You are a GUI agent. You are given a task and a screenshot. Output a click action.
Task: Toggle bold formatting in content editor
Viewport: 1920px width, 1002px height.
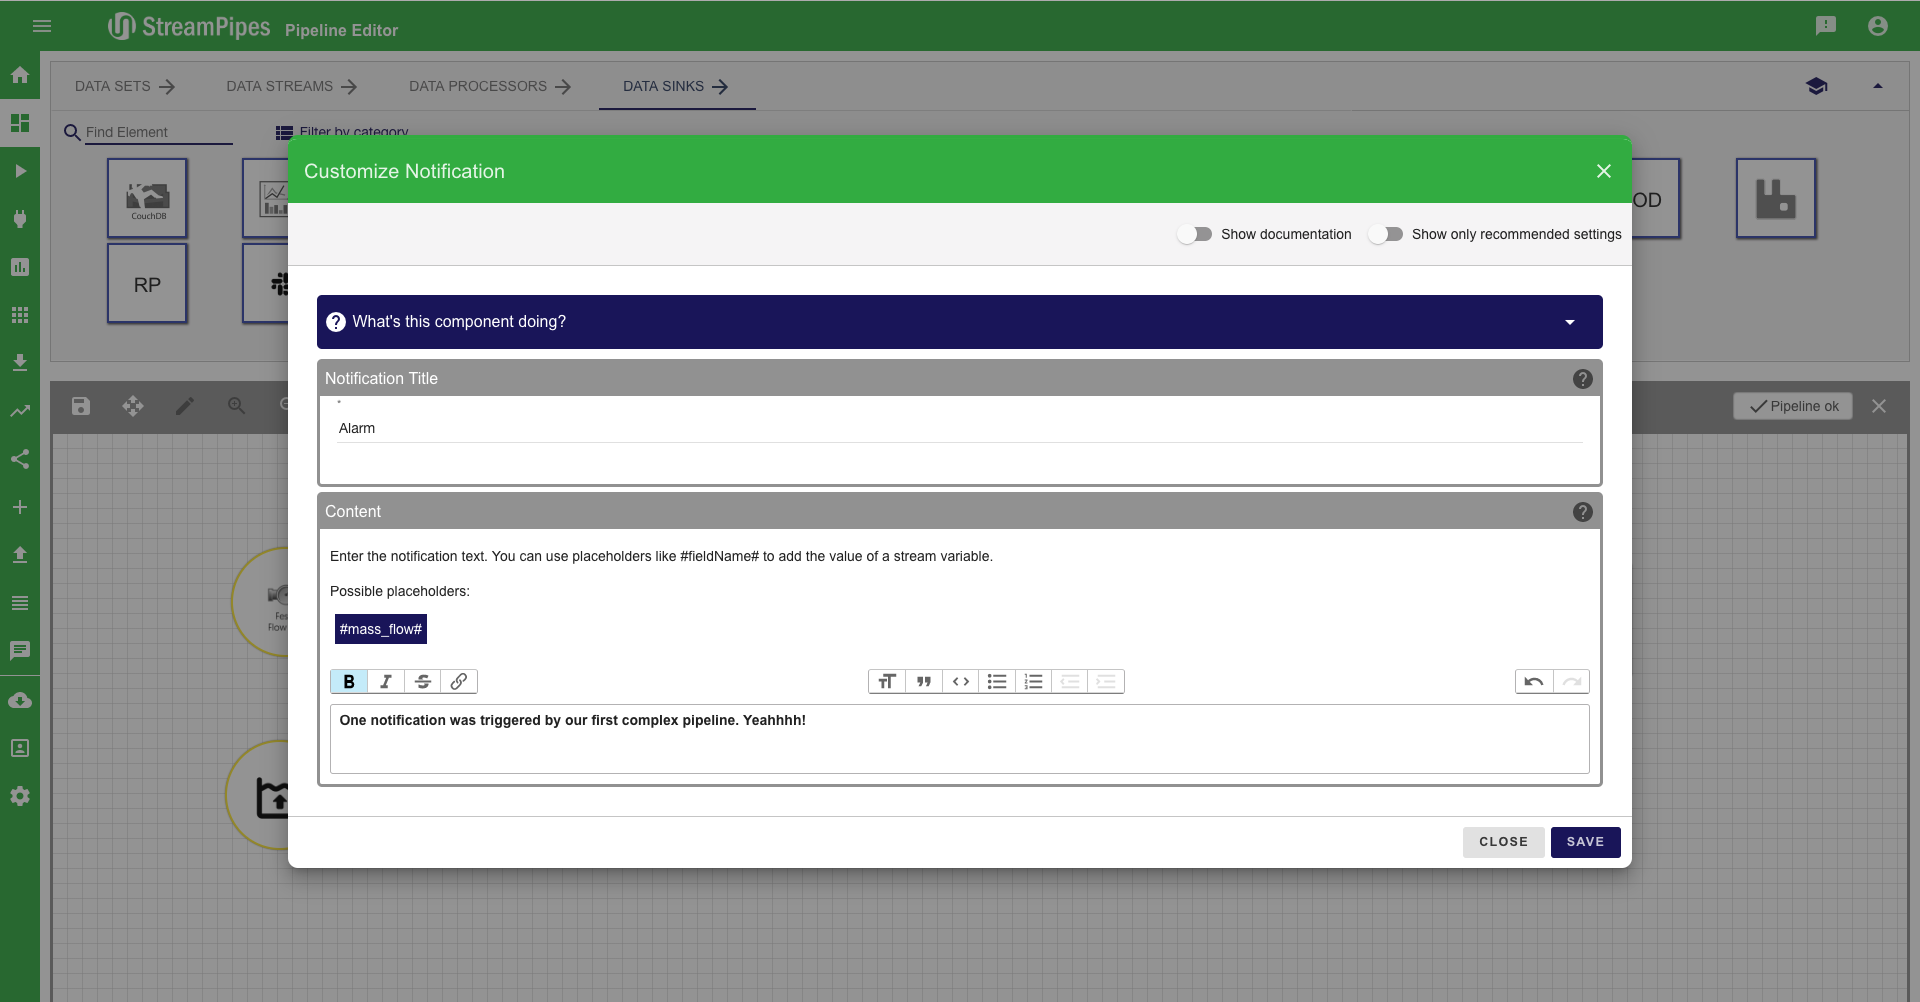(x=348, y=682)
